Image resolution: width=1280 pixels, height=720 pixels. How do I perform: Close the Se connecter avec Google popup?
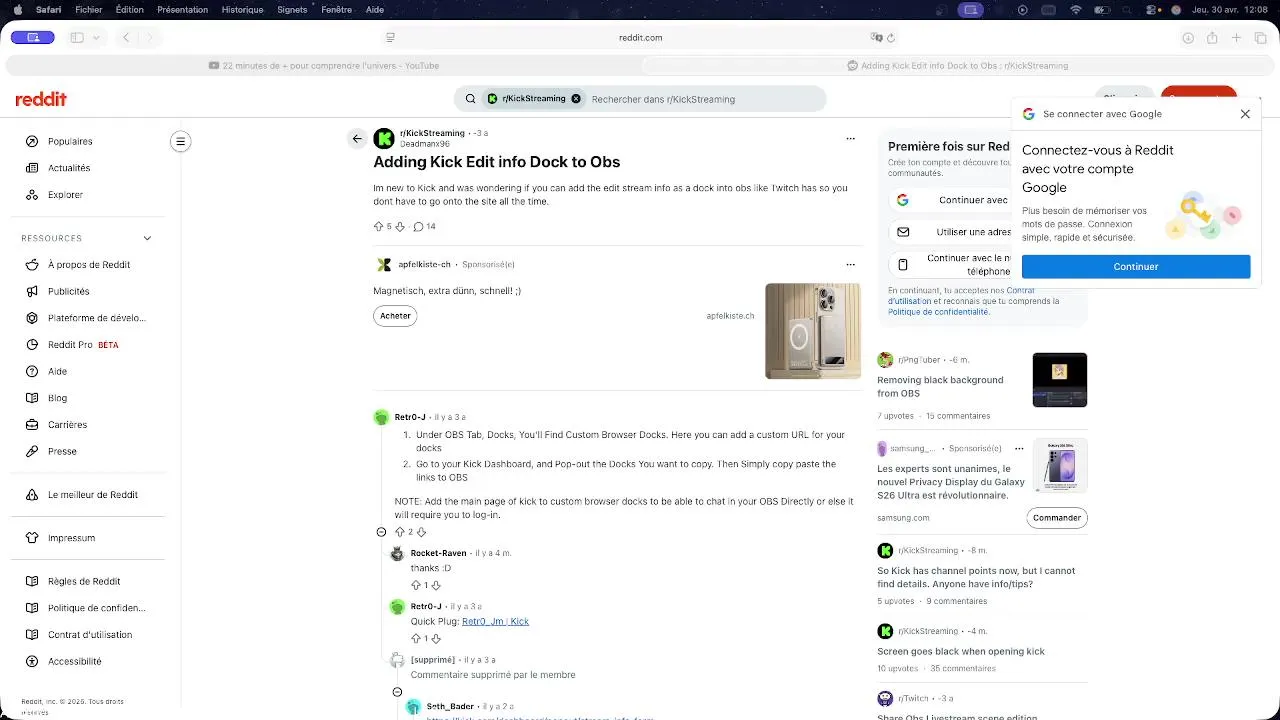(1245, 114)
